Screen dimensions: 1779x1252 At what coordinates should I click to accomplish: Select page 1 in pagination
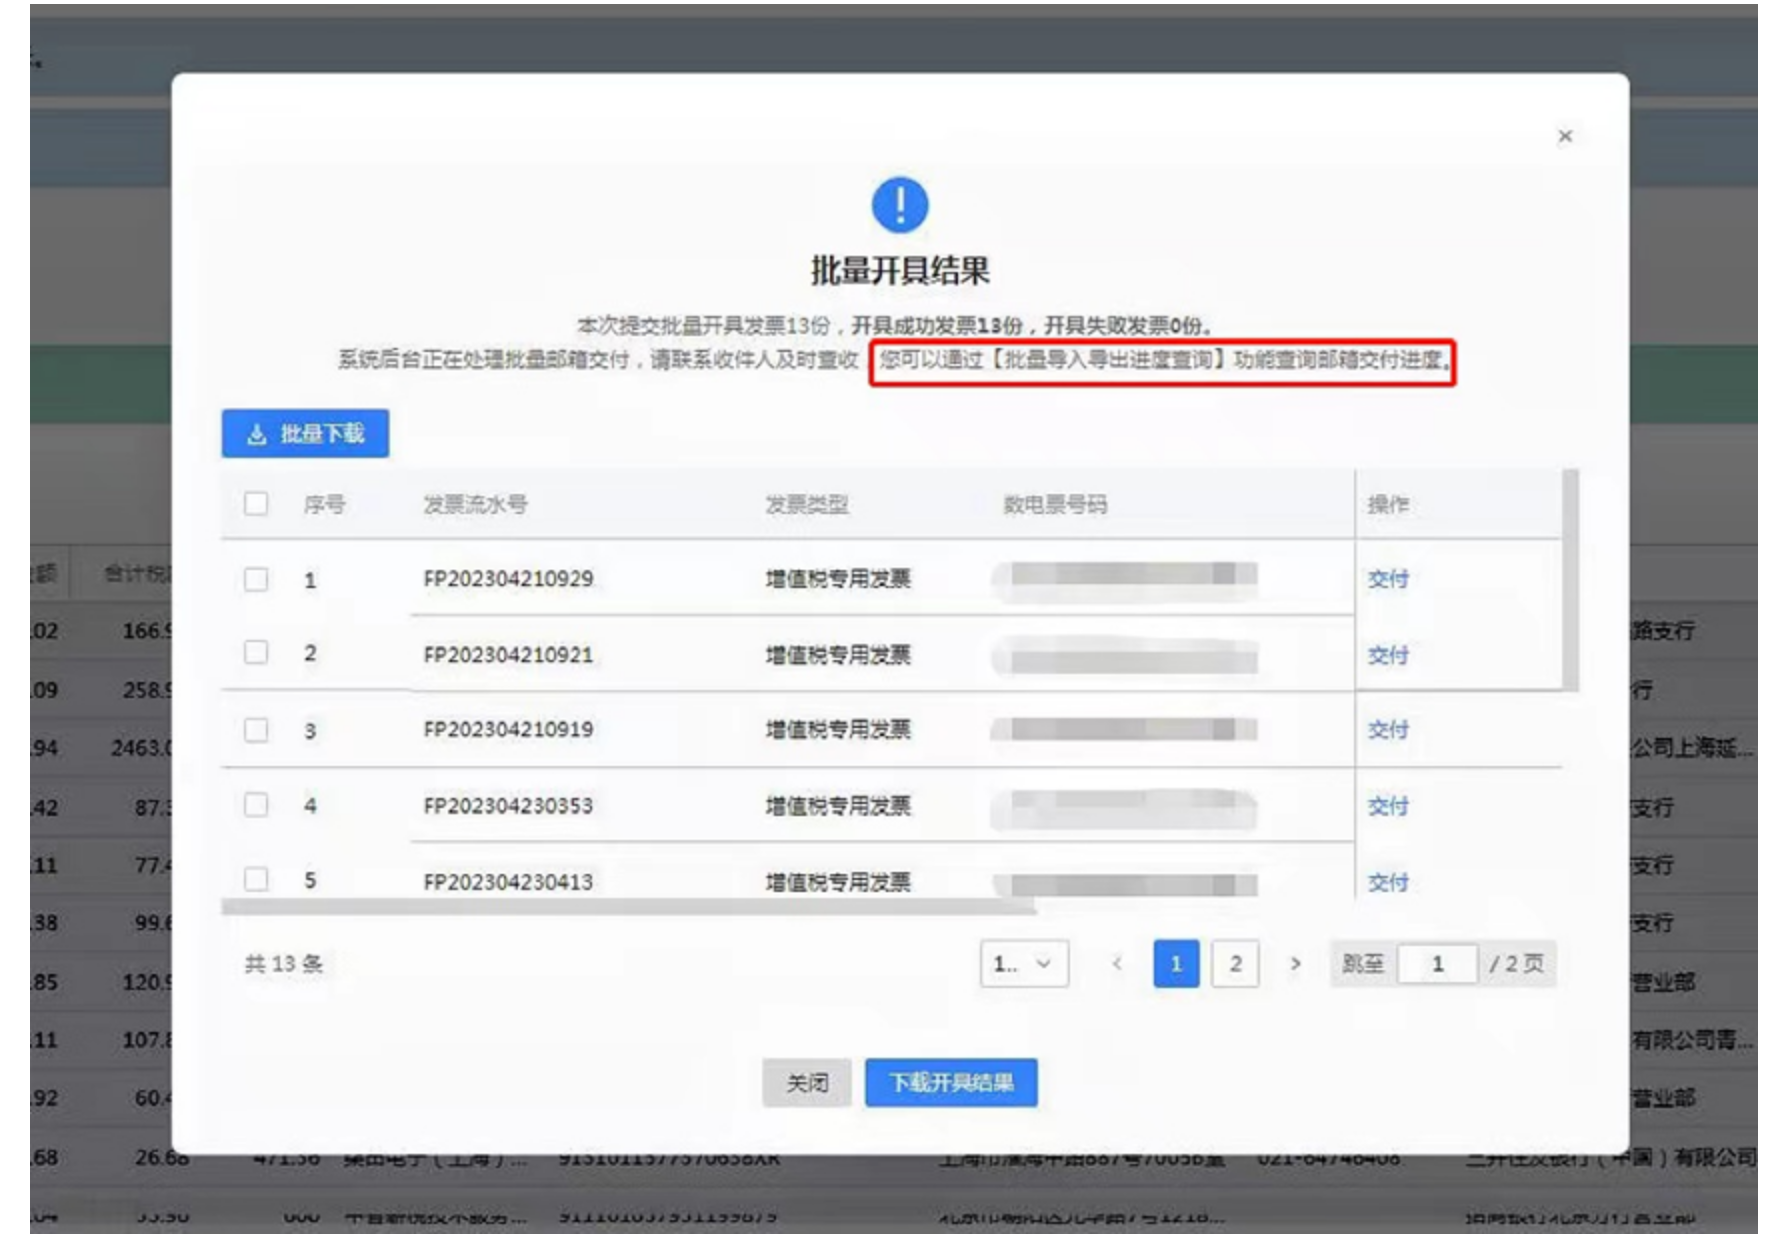(x=1176, y=964)
